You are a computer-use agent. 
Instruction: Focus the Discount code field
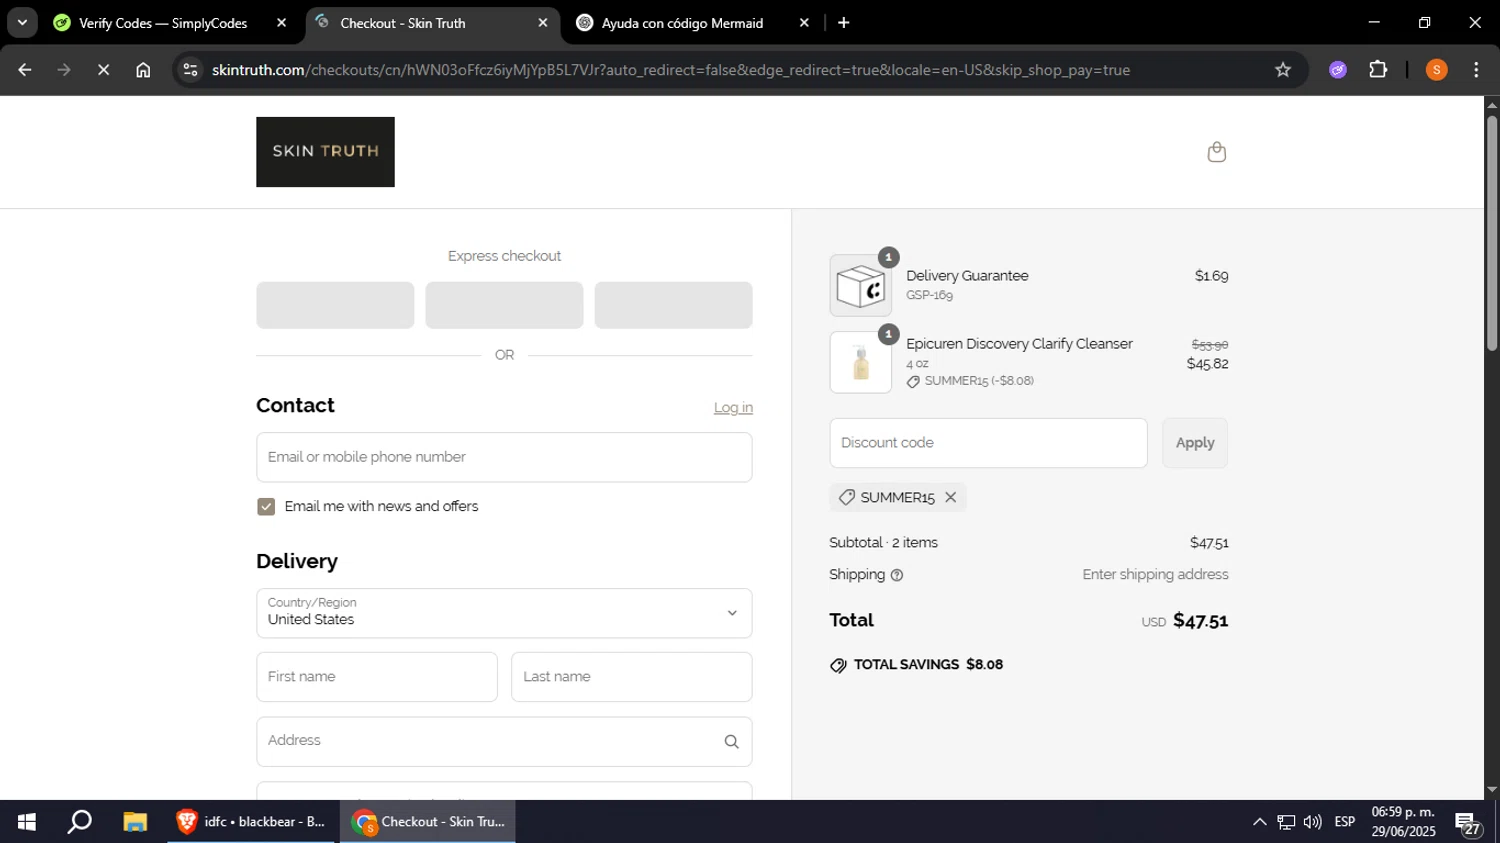click(x=988, y=443)
